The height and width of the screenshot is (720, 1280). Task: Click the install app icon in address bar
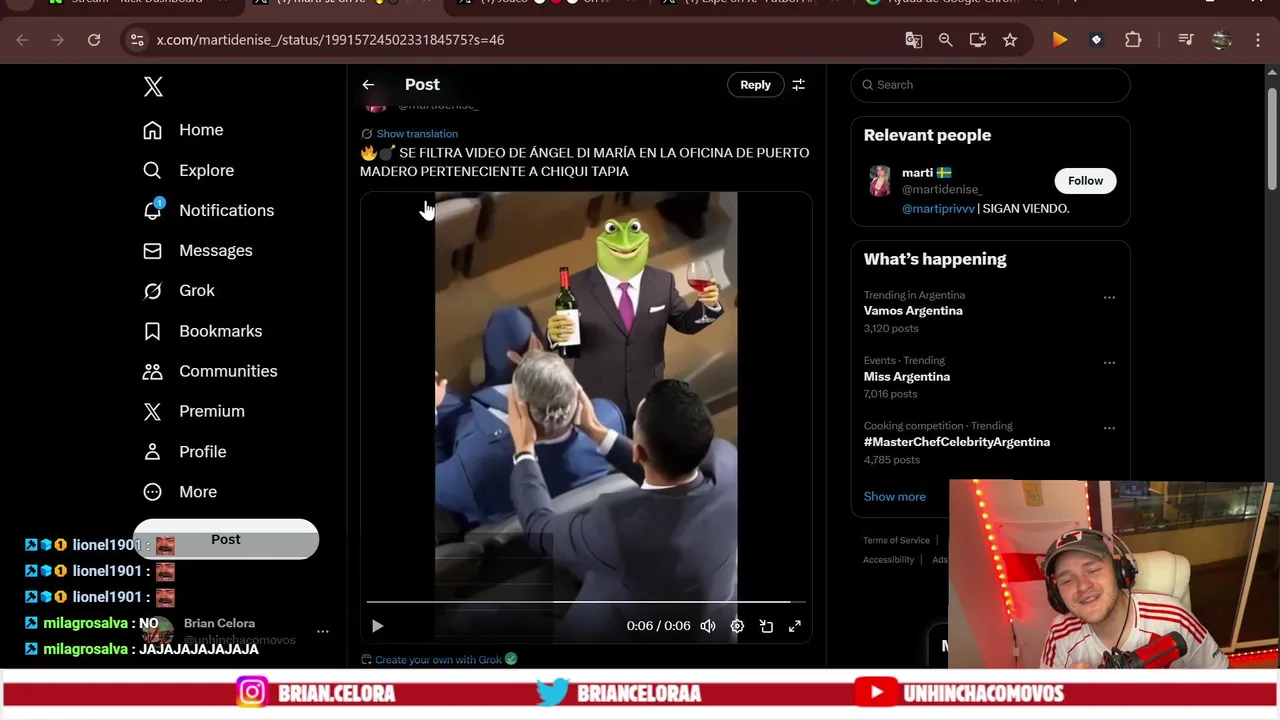[x=977, y=40]
